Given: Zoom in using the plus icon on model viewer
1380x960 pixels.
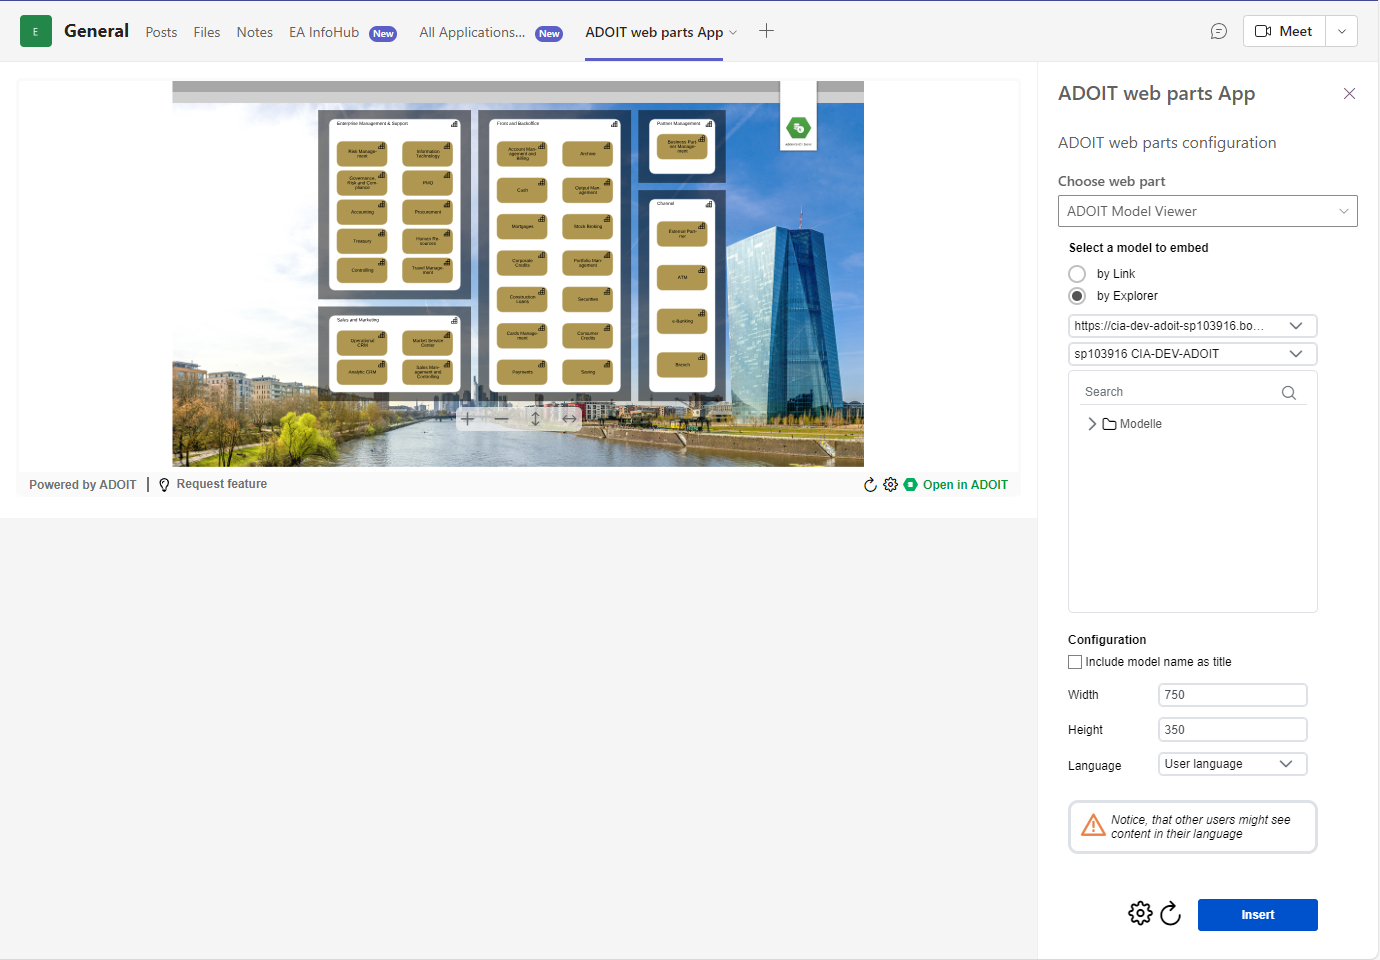Looking at the screenshot, I should point(467,419).
